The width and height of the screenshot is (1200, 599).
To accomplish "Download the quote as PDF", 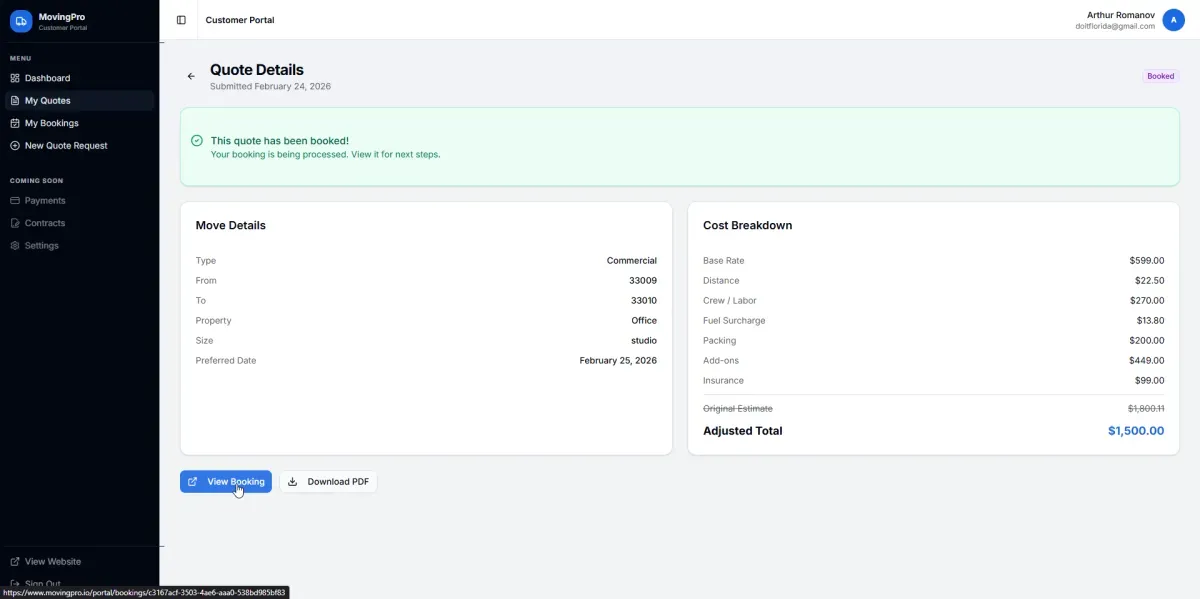I will tap(328, 482).
